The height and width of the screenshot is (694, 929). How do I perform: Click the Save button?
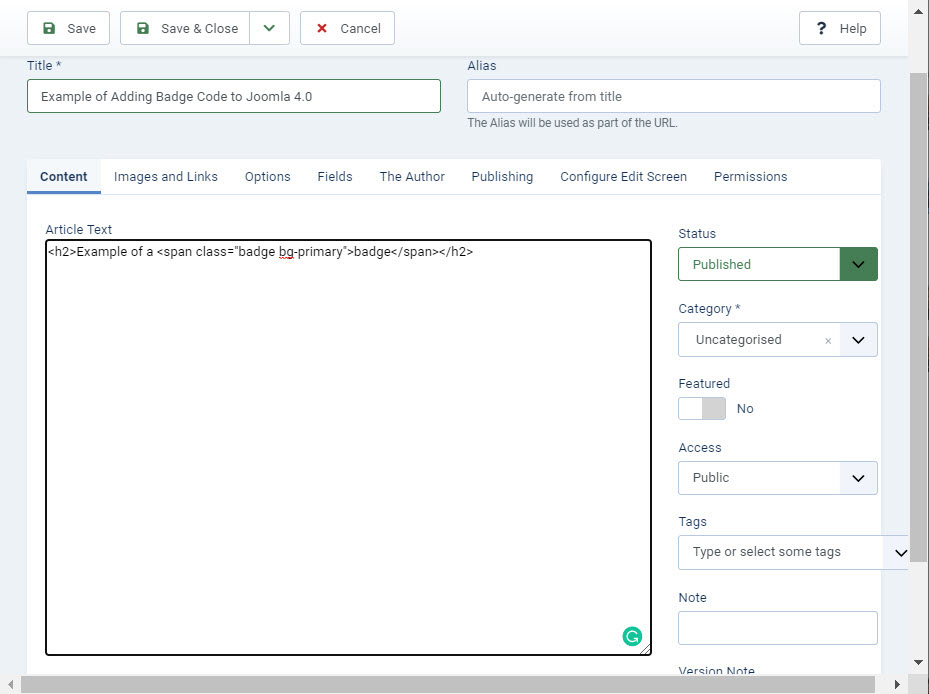point(69,28)
